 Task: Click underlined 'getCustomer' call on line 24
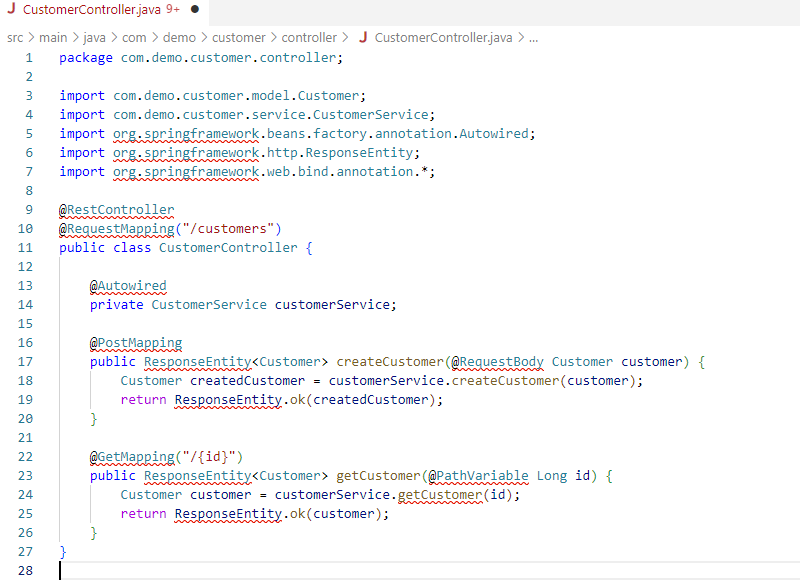click(440, 495)
